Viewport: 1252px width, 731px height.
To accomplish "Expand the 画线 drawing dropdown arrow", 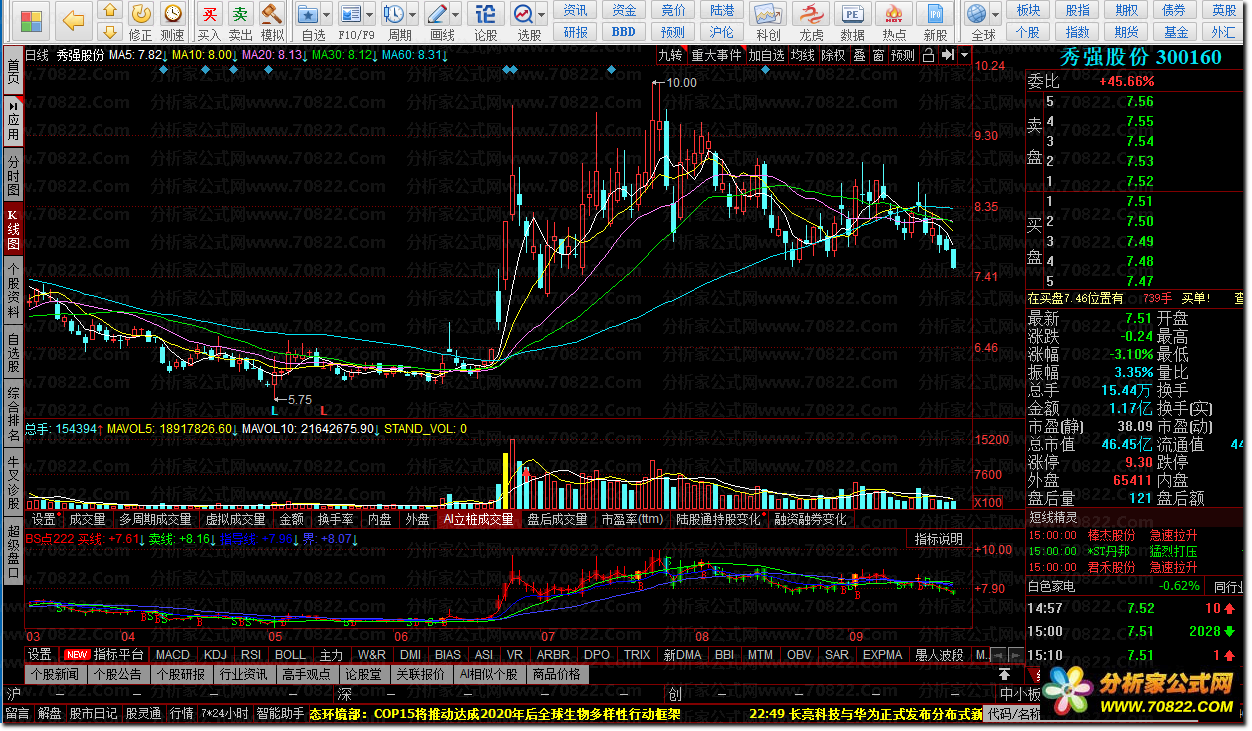I will pyautogui.click(x=455, y=14).
